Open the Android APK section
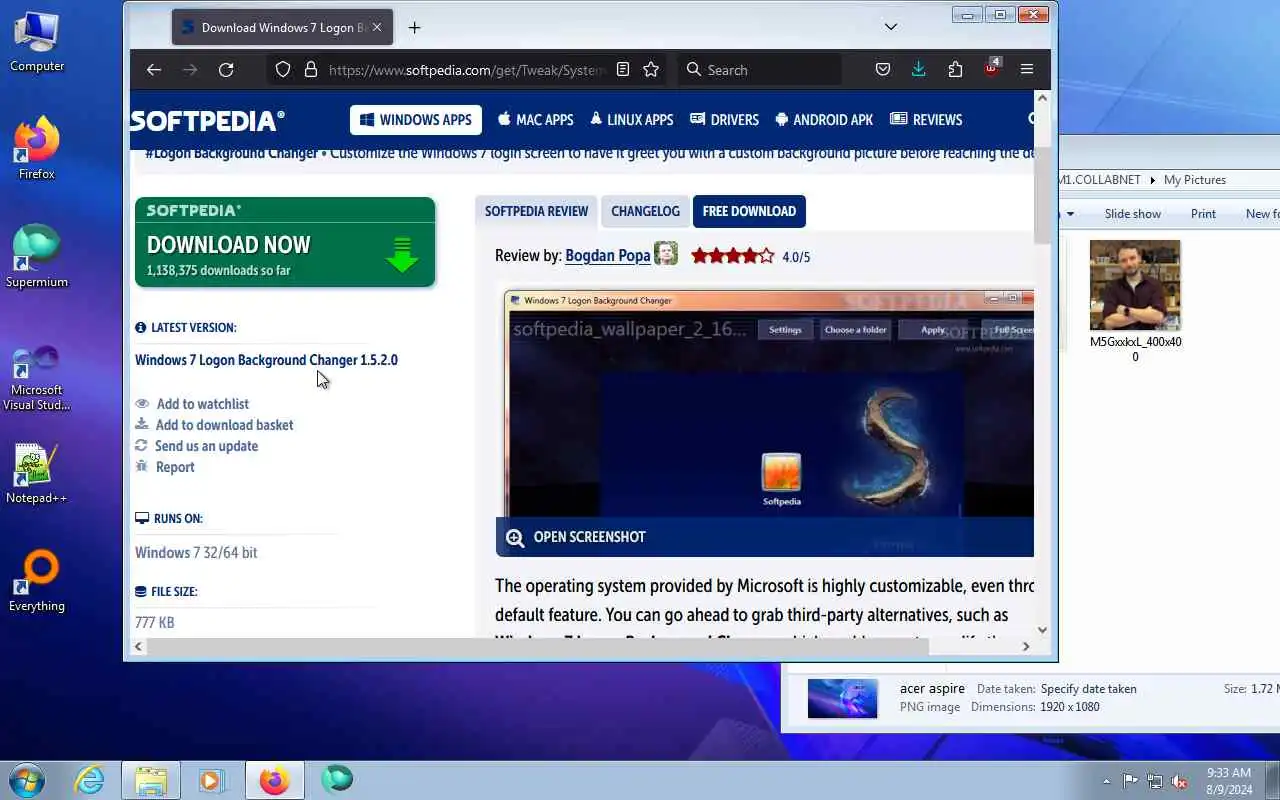Image resolution: width=1280 pixels, height=800 pixels. [824, 120]
